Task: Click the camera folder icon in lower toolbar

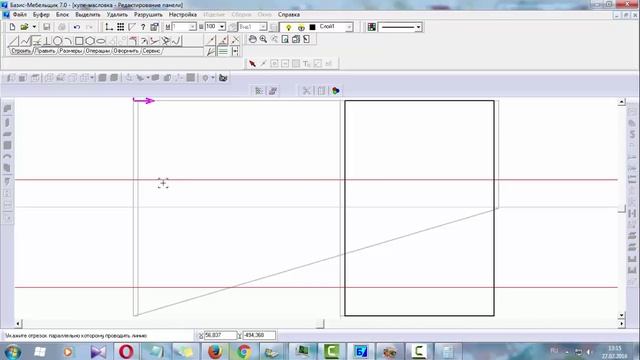Action: (x=223, y=78)
